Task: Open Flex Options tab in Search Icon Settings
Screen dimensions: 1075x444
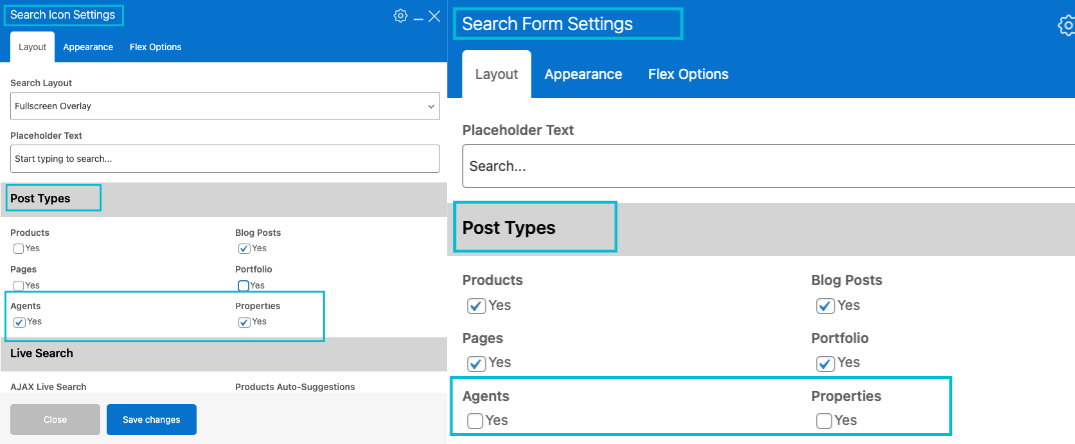Action: pos(155,47)
